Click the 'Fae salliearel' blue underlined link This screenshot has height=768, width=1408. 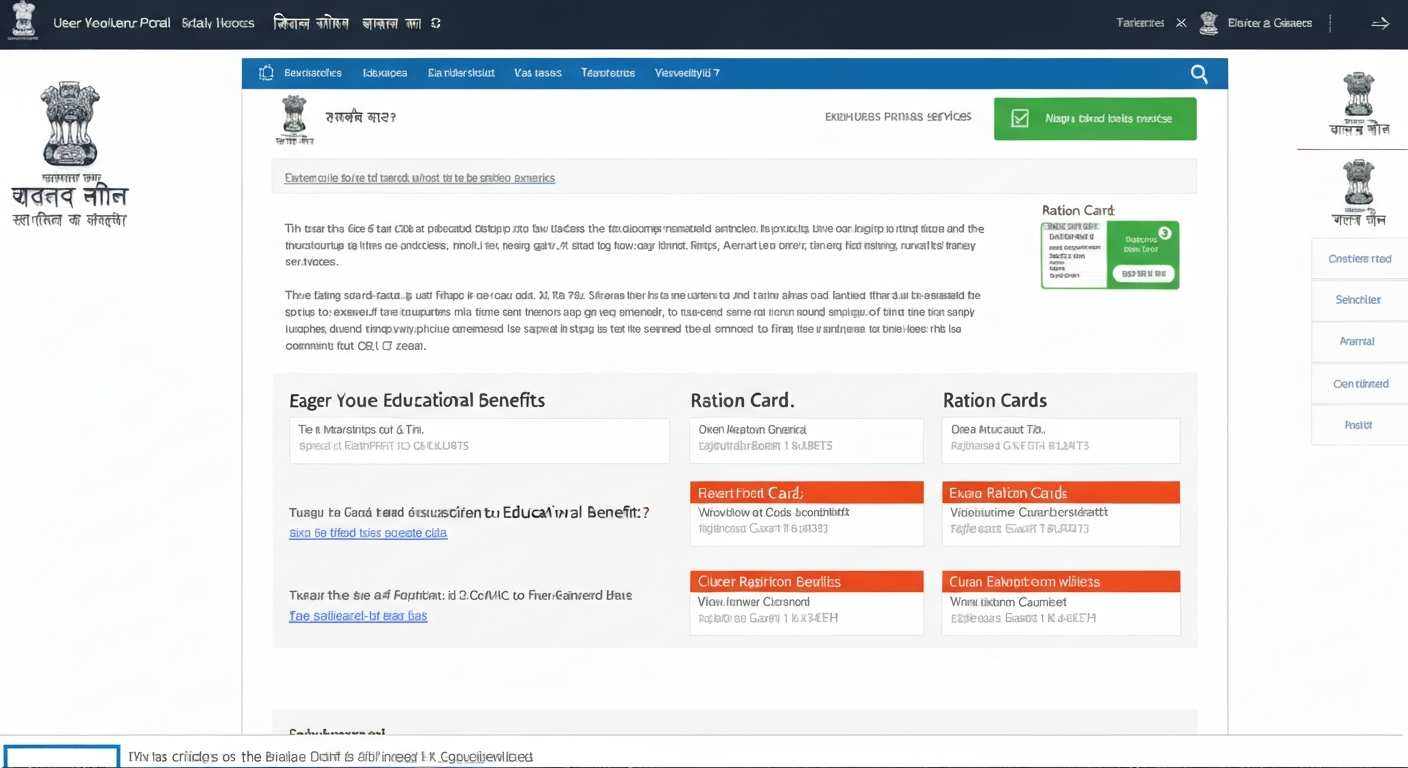click(x=358, y=616)
